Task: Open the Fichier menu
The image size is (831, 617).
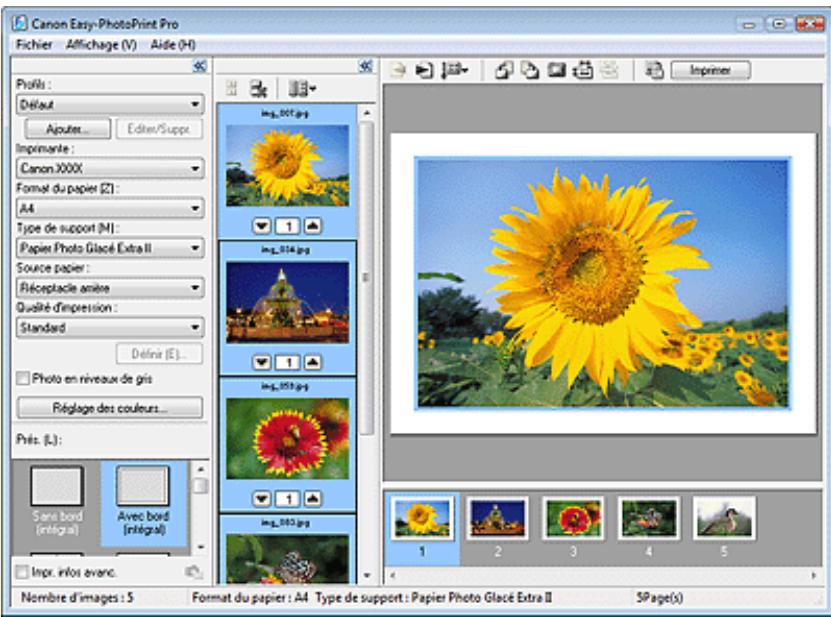Action: (34, 45)
